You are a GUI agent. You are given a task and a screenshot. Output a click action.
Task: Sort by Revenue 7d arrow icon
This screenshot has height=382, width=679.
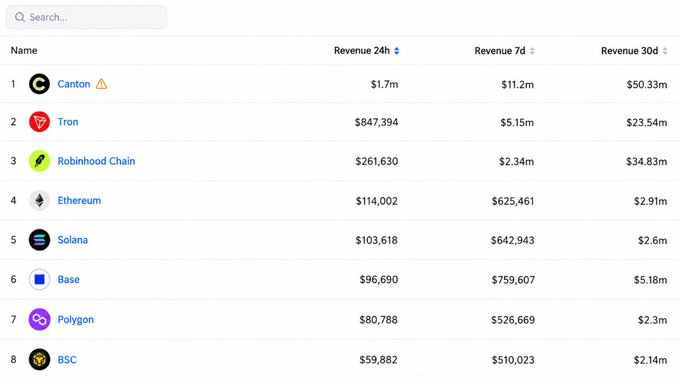(532, 51)
